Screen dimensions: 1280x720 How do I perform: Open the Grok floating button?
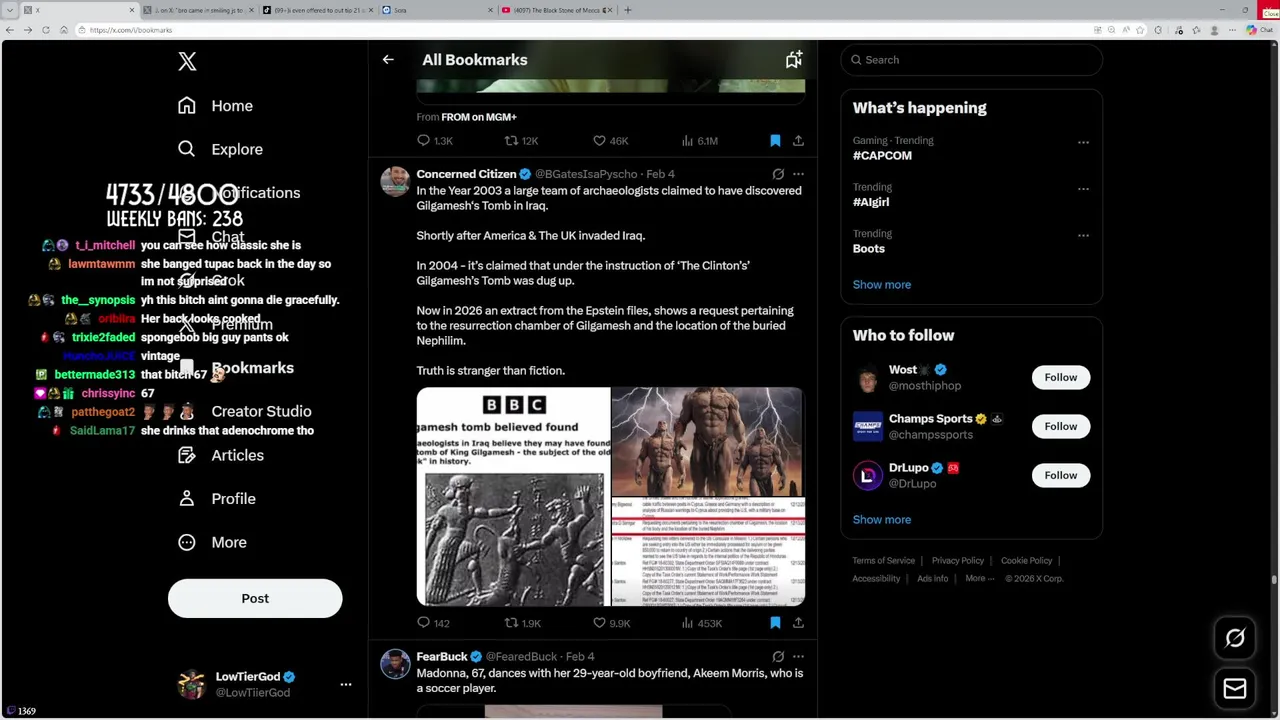(x=1235, y=639)
